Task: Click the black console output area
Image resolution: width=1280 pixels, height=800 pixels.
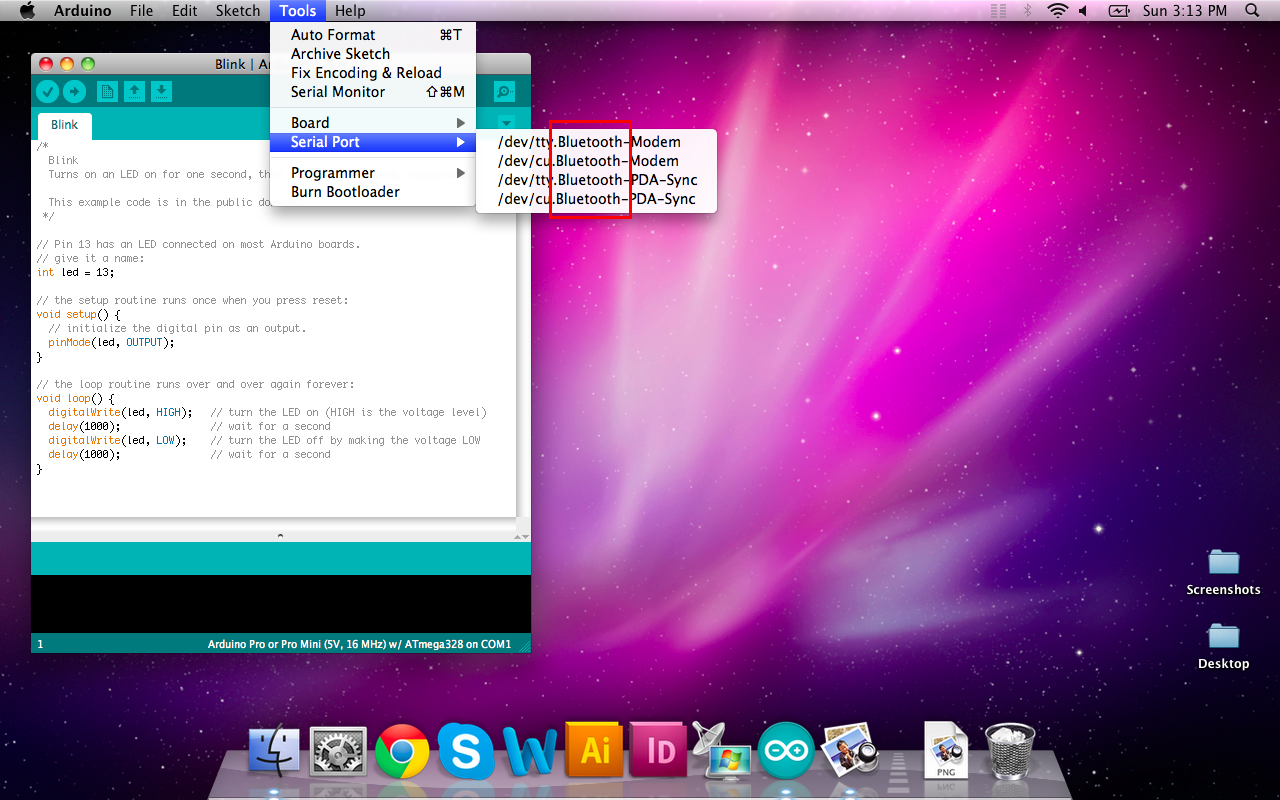Action: 281,604
